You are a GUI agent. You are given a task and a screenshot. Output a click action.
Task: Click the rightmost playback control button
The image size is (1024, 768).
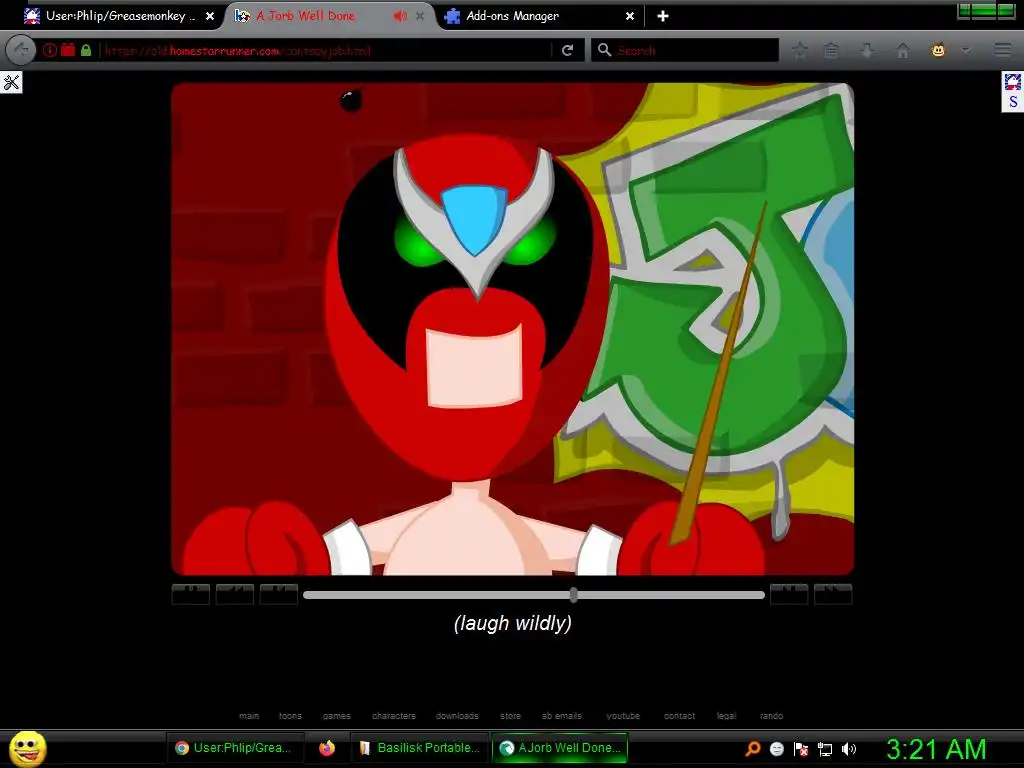pyautogui.click(x=833, y=594)
